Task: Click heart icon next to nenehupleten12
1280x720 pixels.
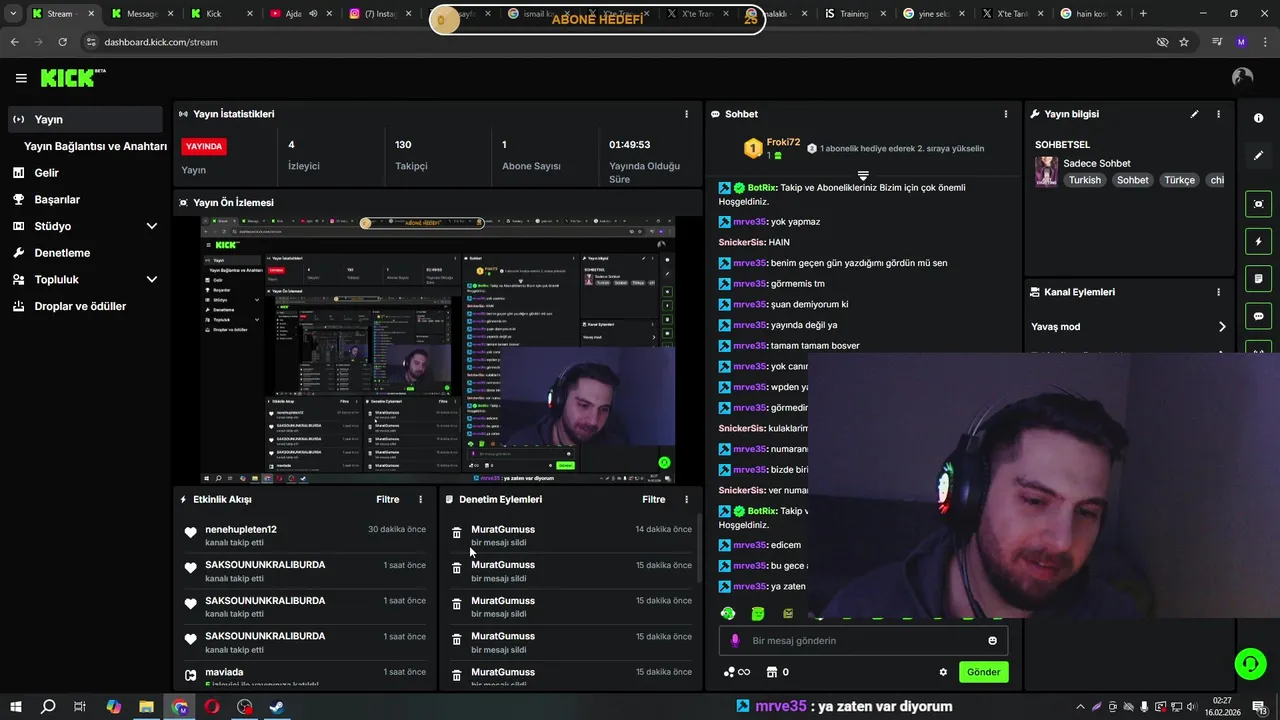Action: (x=191, y=533)
